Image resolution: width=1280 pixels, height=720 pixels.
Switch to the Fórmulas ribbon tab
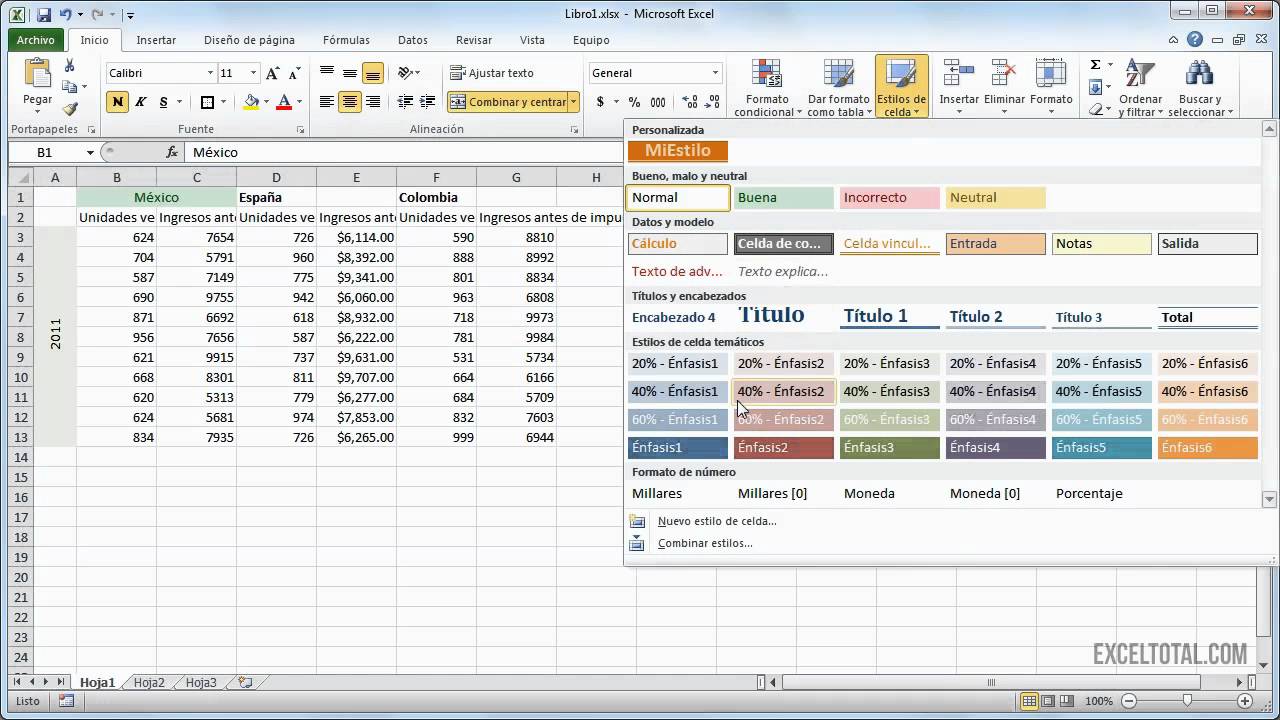point(346,40)
